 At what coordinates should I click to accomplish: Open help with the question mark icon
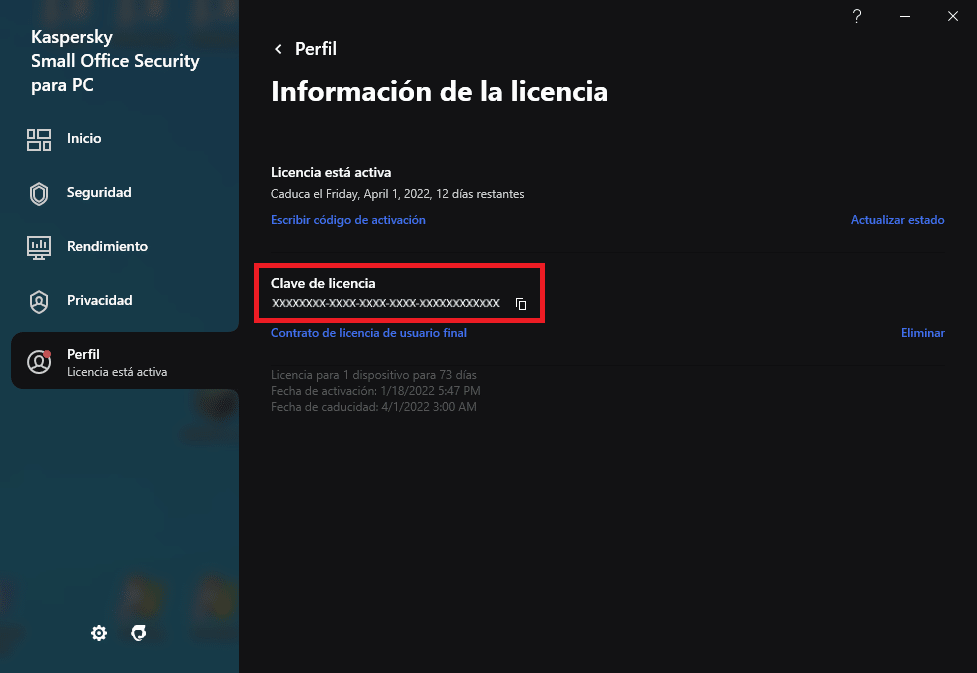pos(857,16)
